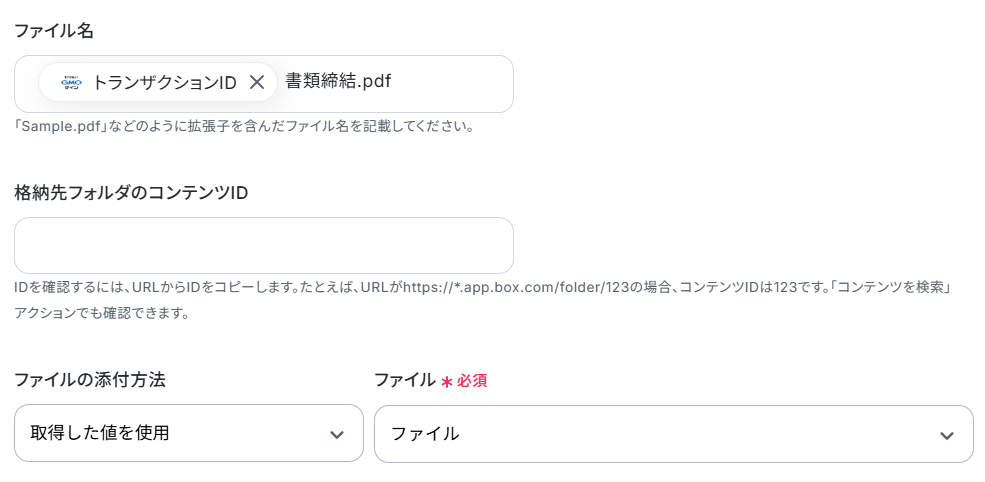The height and width of the screenshot is (482, 985).
Task: Click the 書類締結.pdf text in file name
Action: point(338,81)
